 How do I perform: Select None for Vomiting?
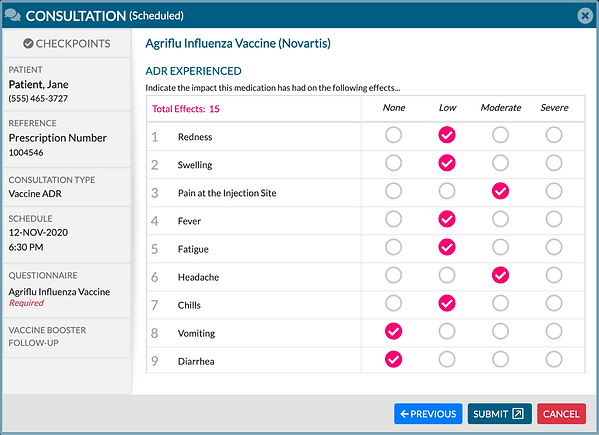(x=393, y=331)
